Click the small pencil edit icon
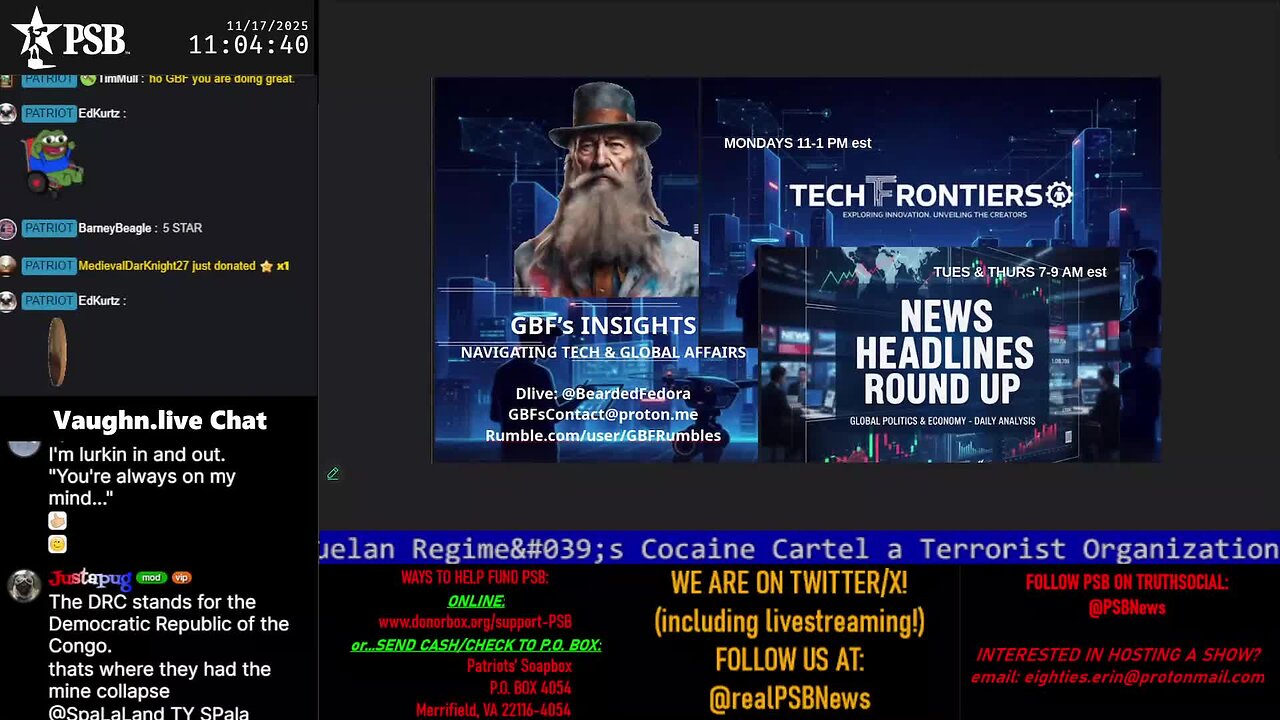The width and height of the screenshot is (1280, 720). (333, 474)
